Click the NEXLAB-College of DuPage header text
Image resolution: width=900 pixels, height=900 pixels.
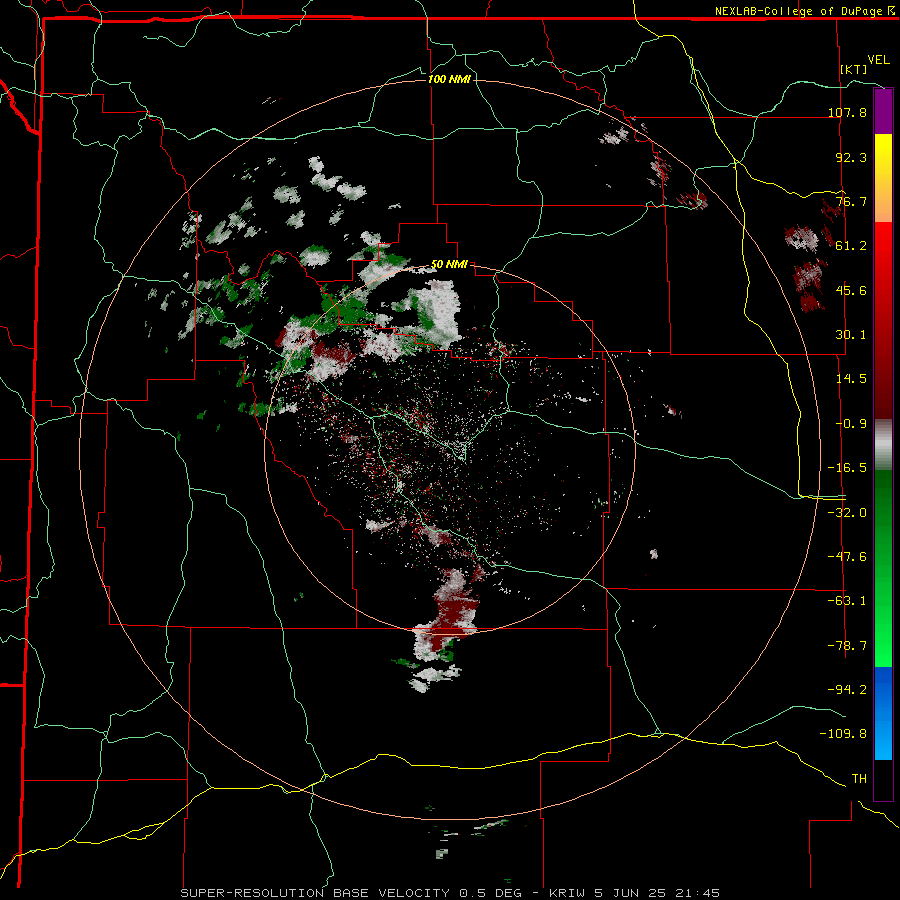(x=799, y=11)
